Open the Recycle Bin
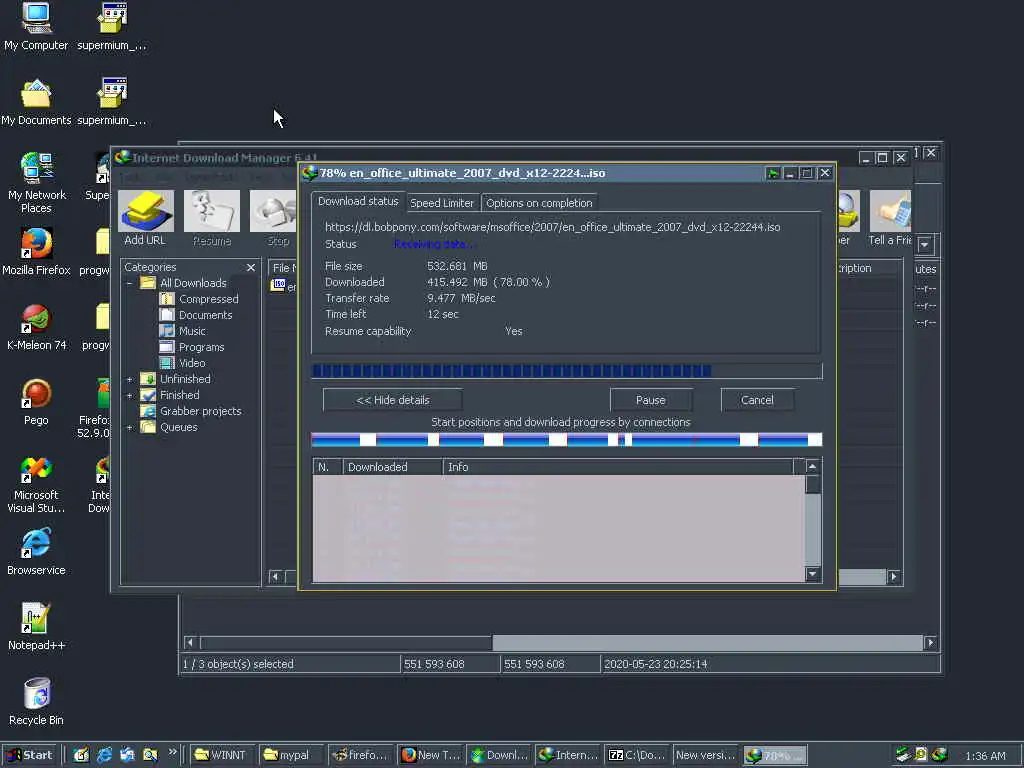The height and width of the screenshot is (768, 1024). pyautogui.click(x=36, y=701)
